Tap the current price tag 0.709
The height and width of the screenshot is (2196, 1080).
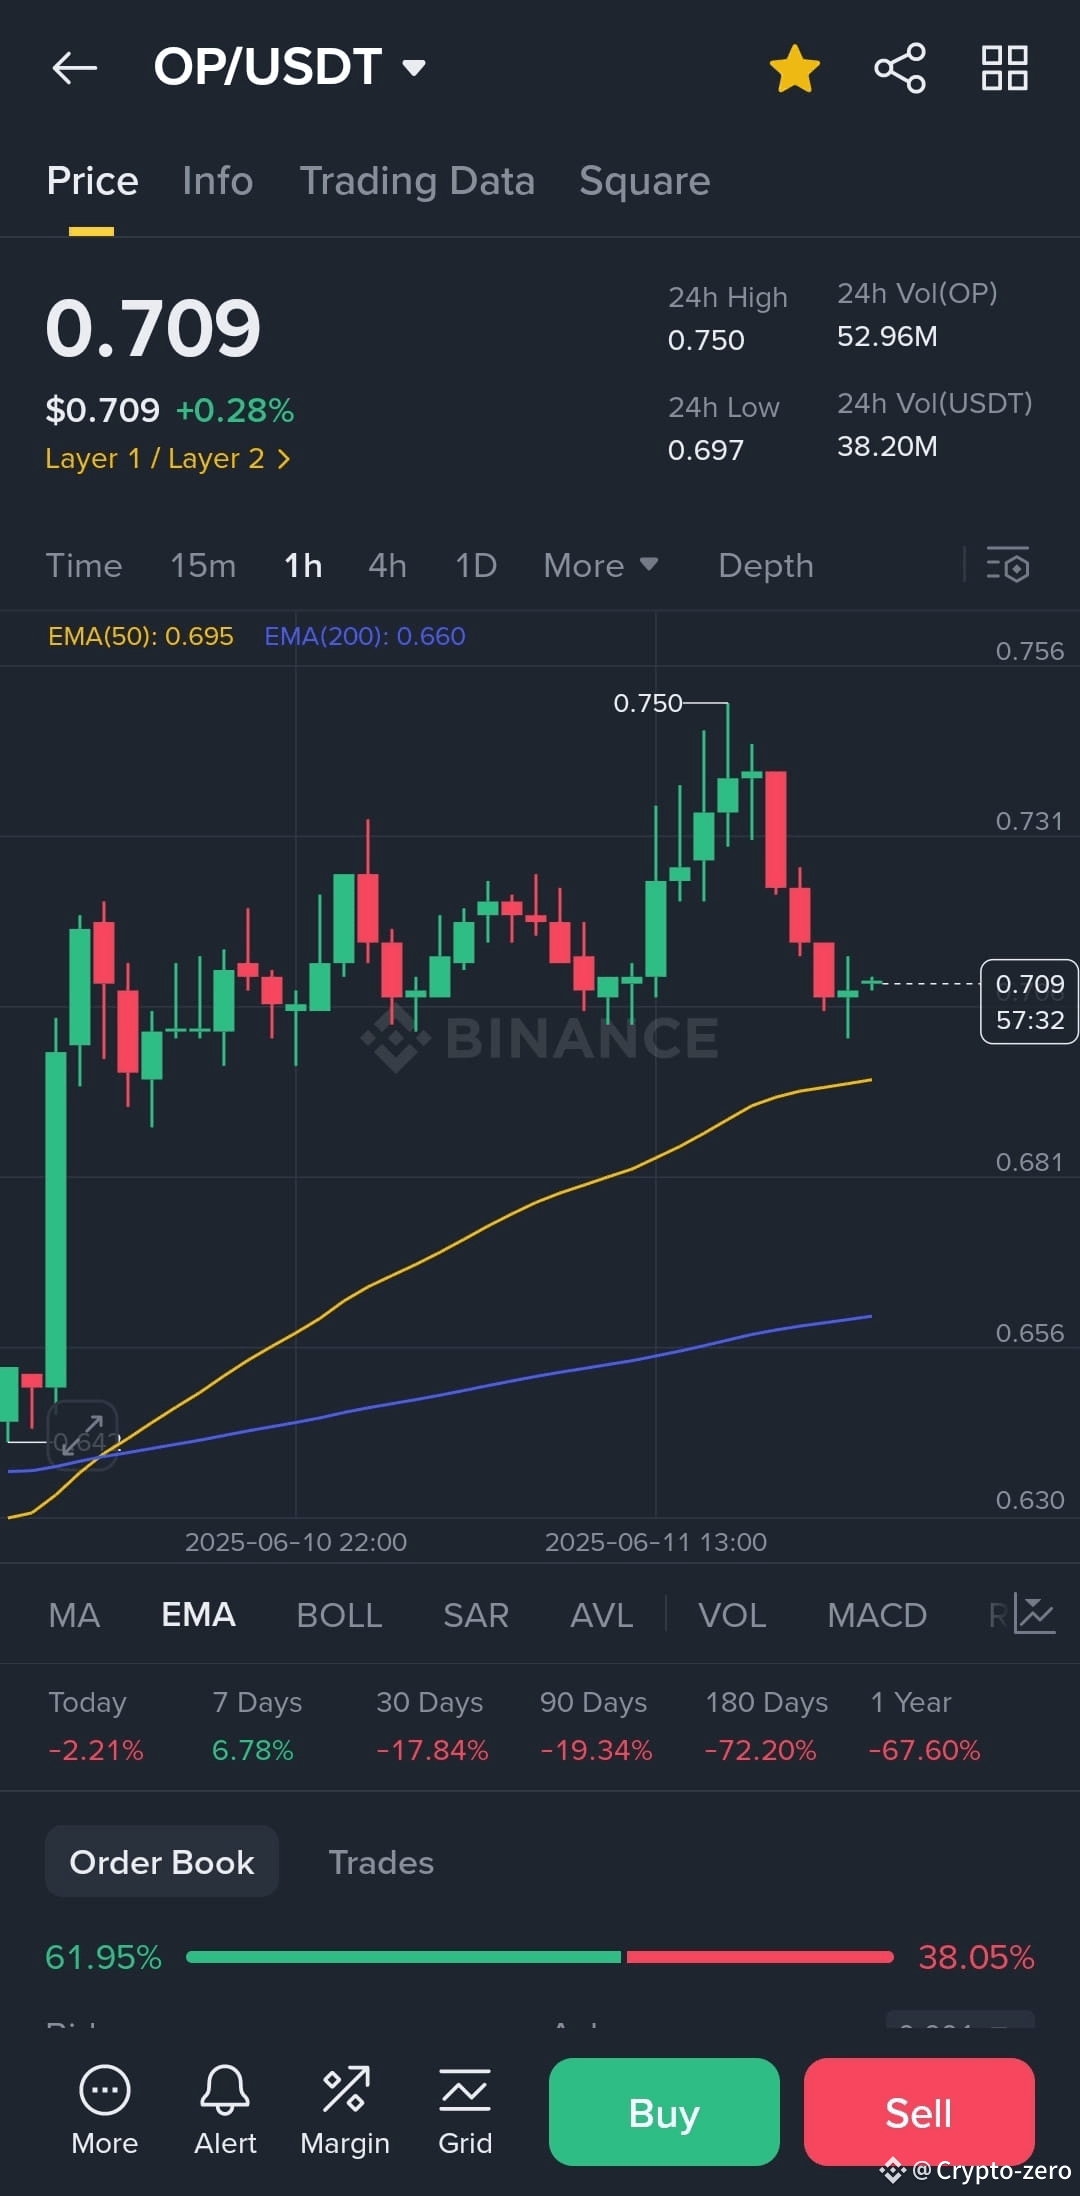1029,1002
